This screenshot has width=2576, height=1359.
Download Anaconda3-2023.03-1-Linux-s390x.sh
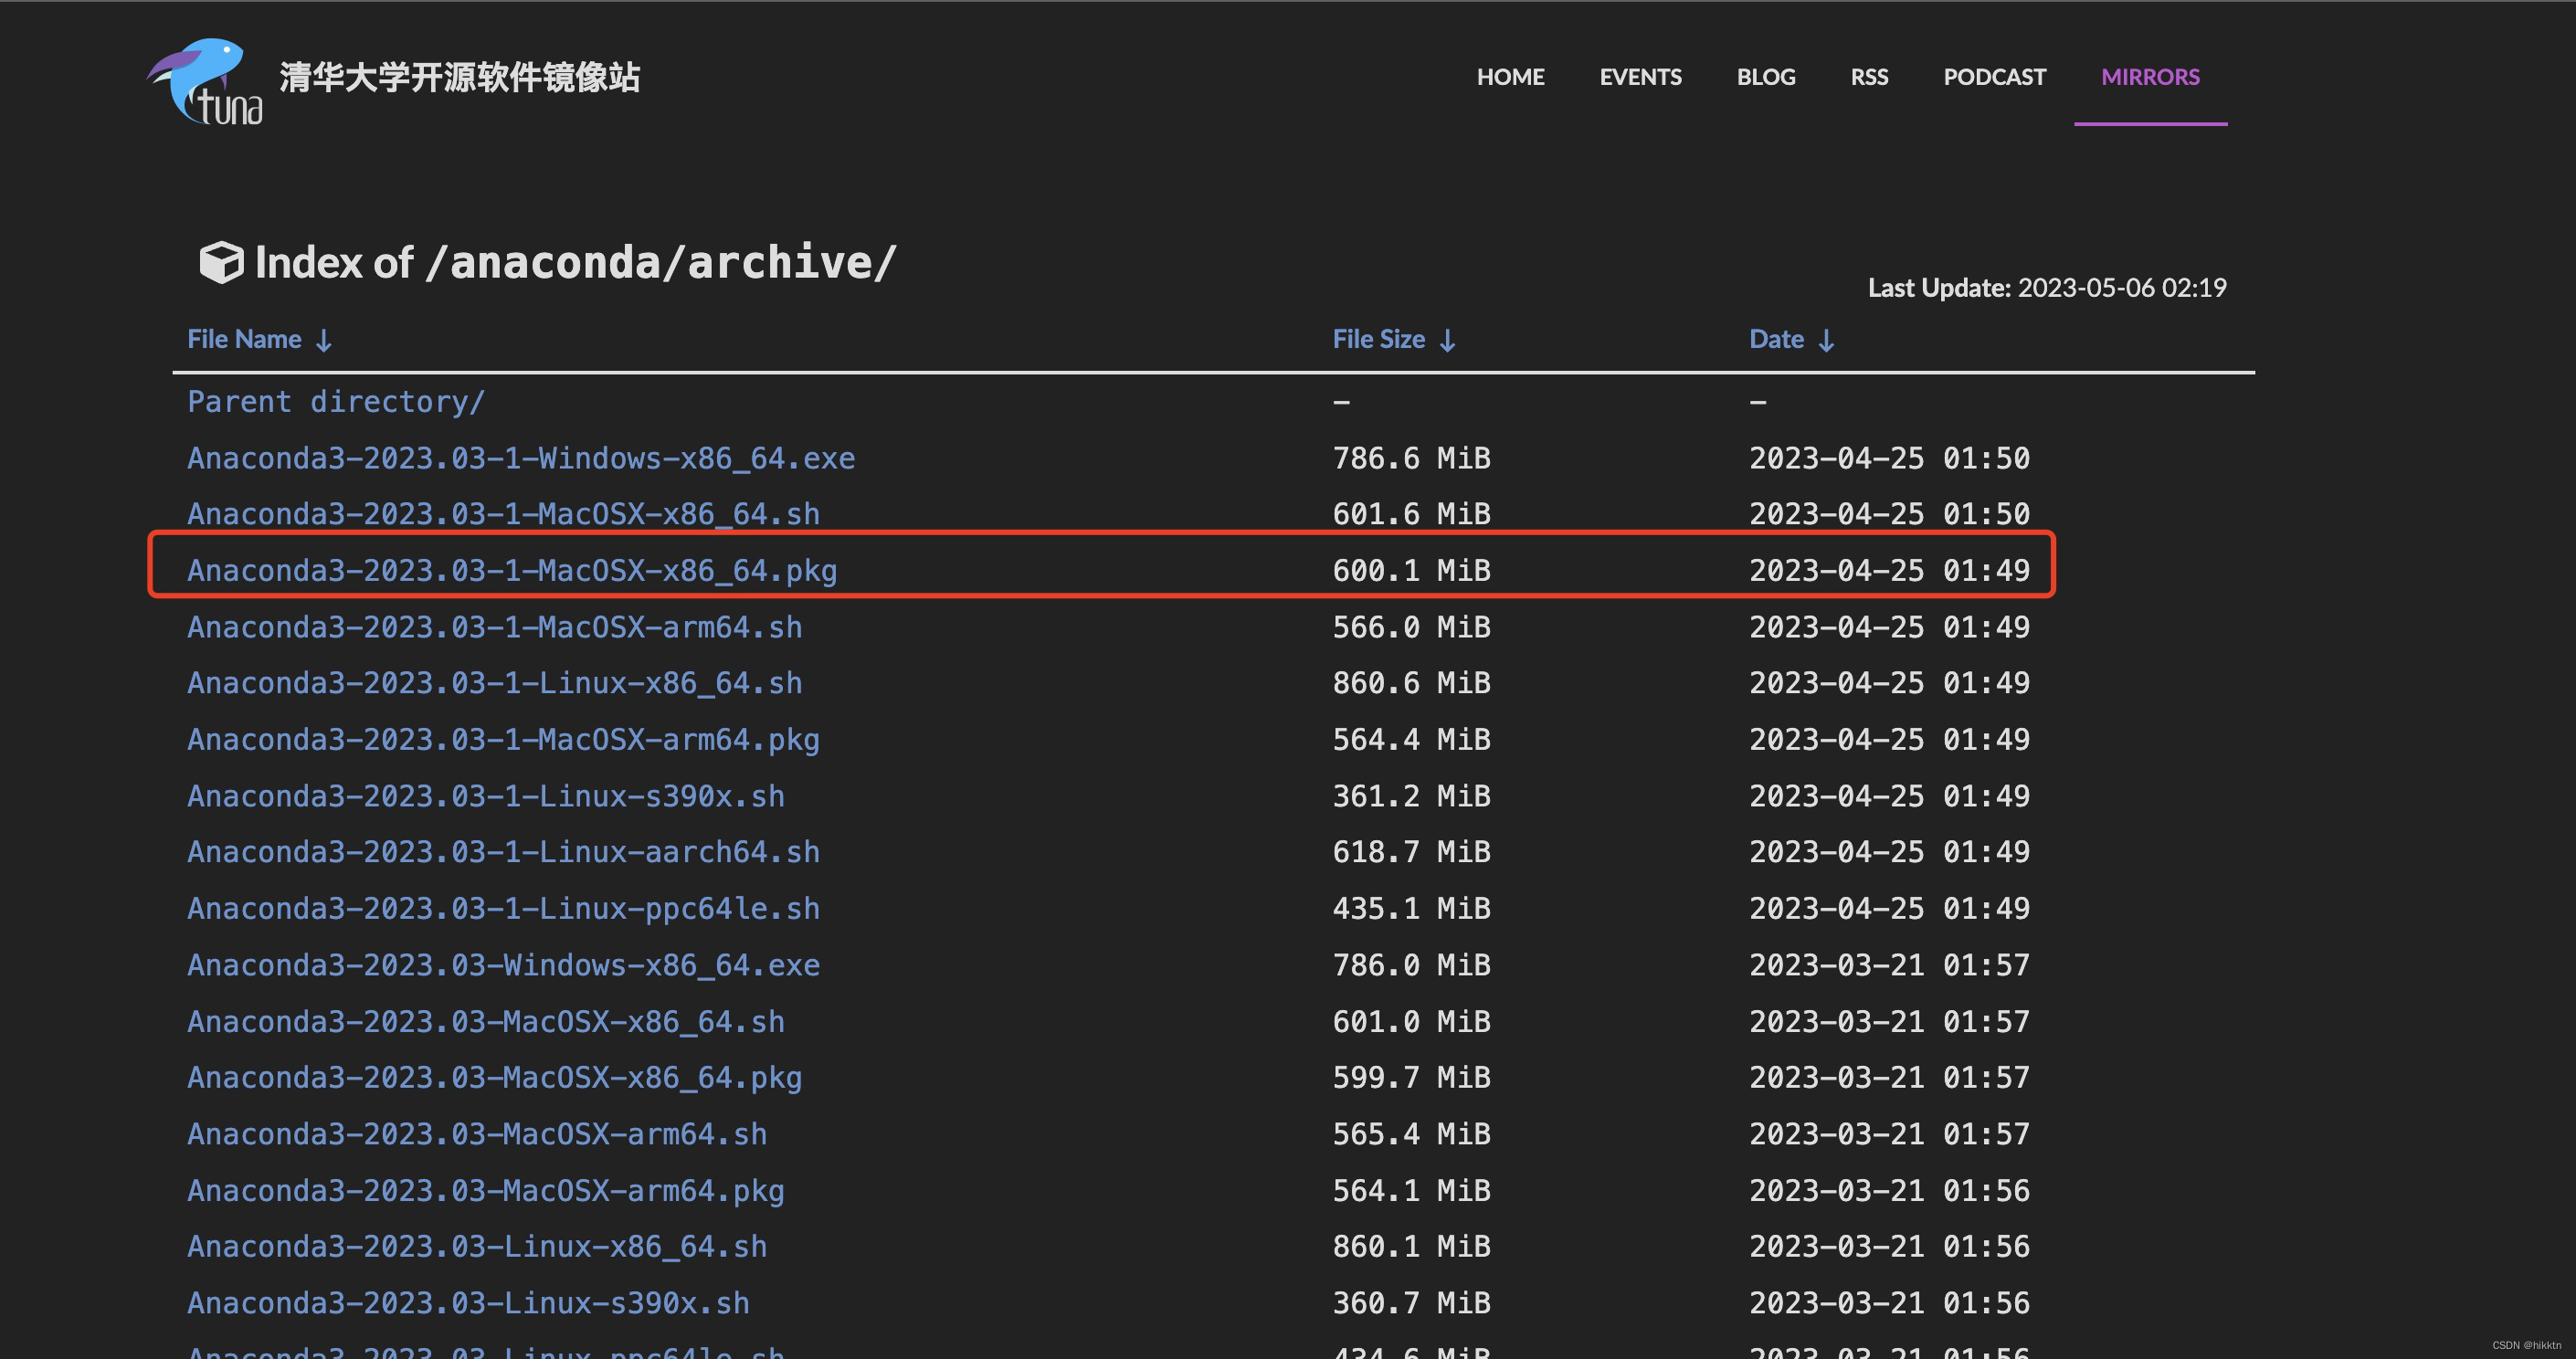tap(485, 796)
